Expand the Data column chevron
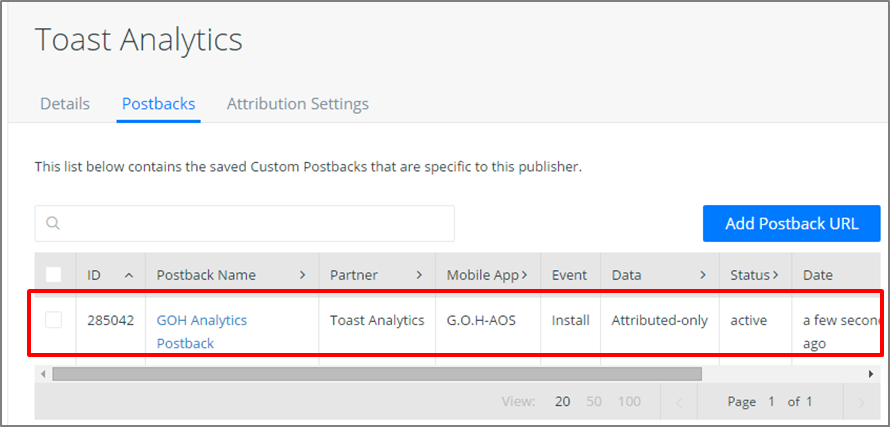 point(703,275)
